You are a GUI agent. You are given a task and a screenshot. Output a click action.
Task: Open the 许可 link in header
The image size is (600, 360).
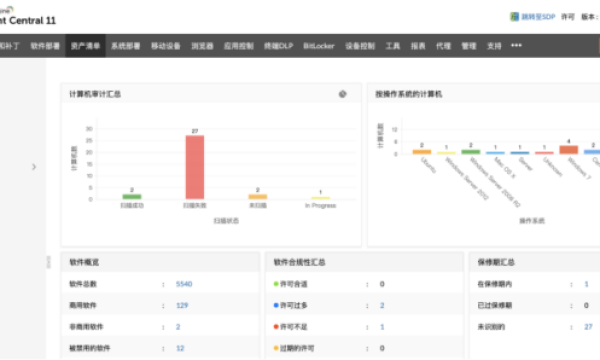[568, 17]
